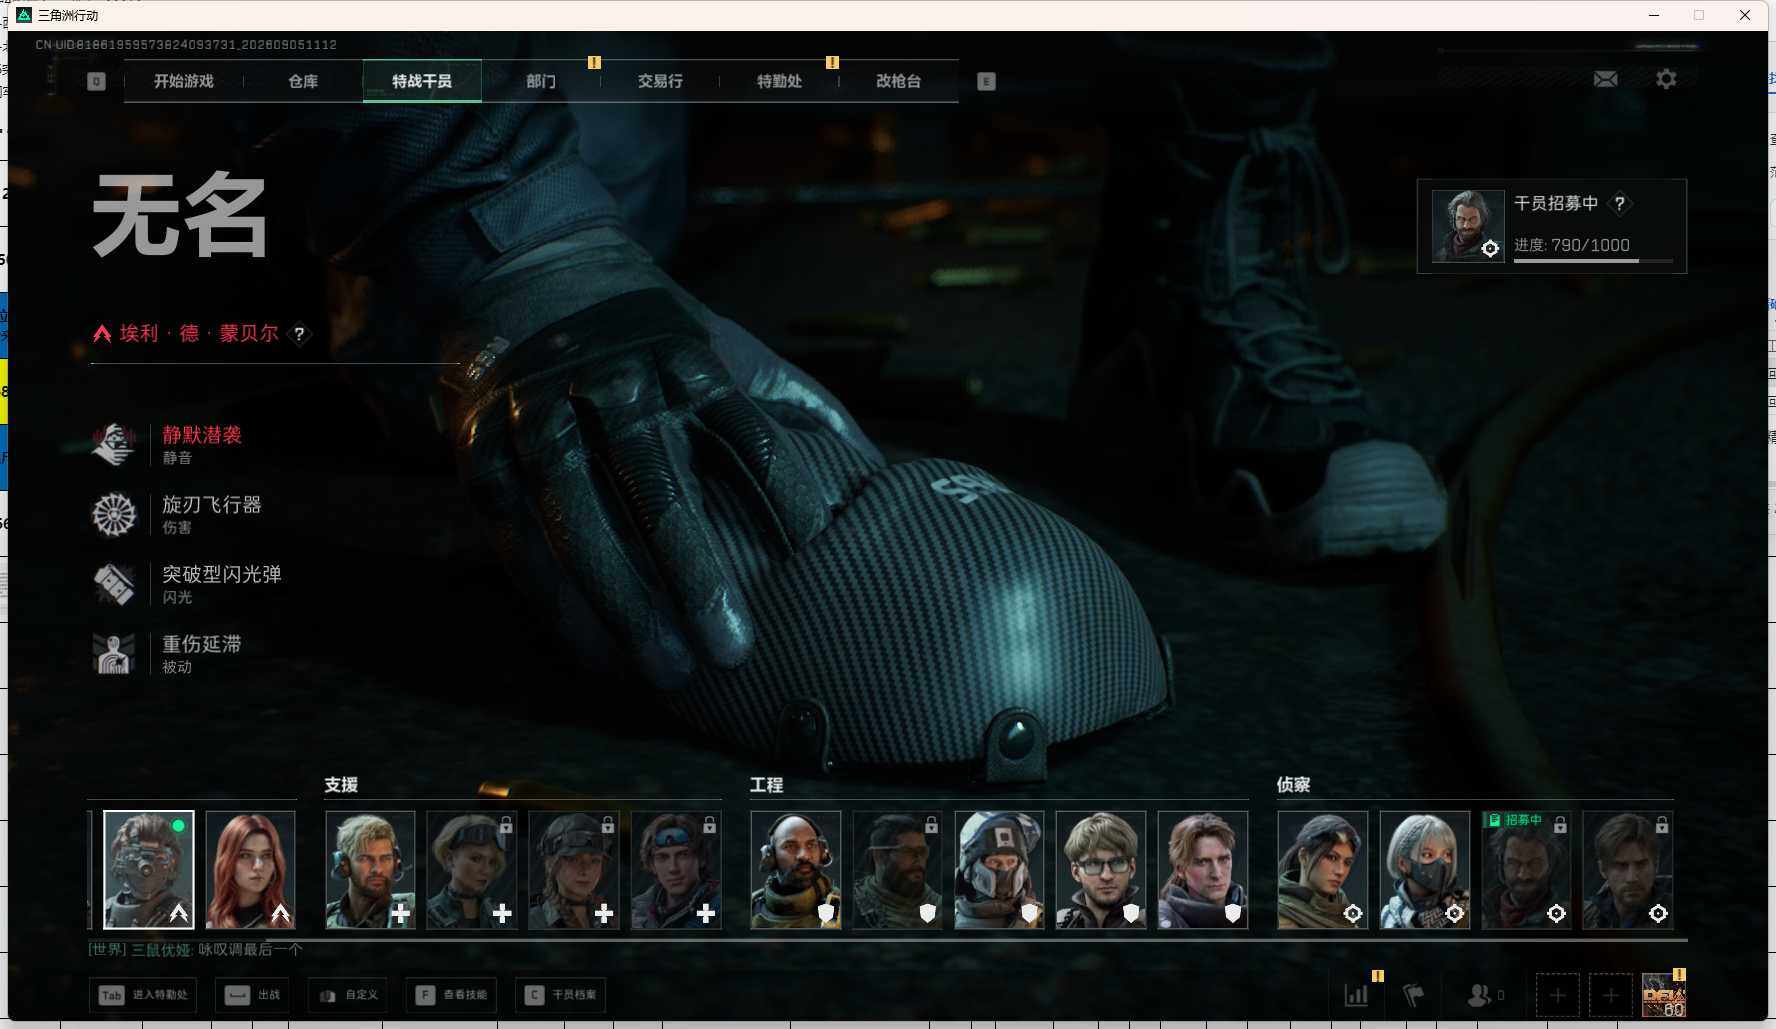Select the bald headset operator under 工程
1776x1029 pixels.
click(796, 870)
